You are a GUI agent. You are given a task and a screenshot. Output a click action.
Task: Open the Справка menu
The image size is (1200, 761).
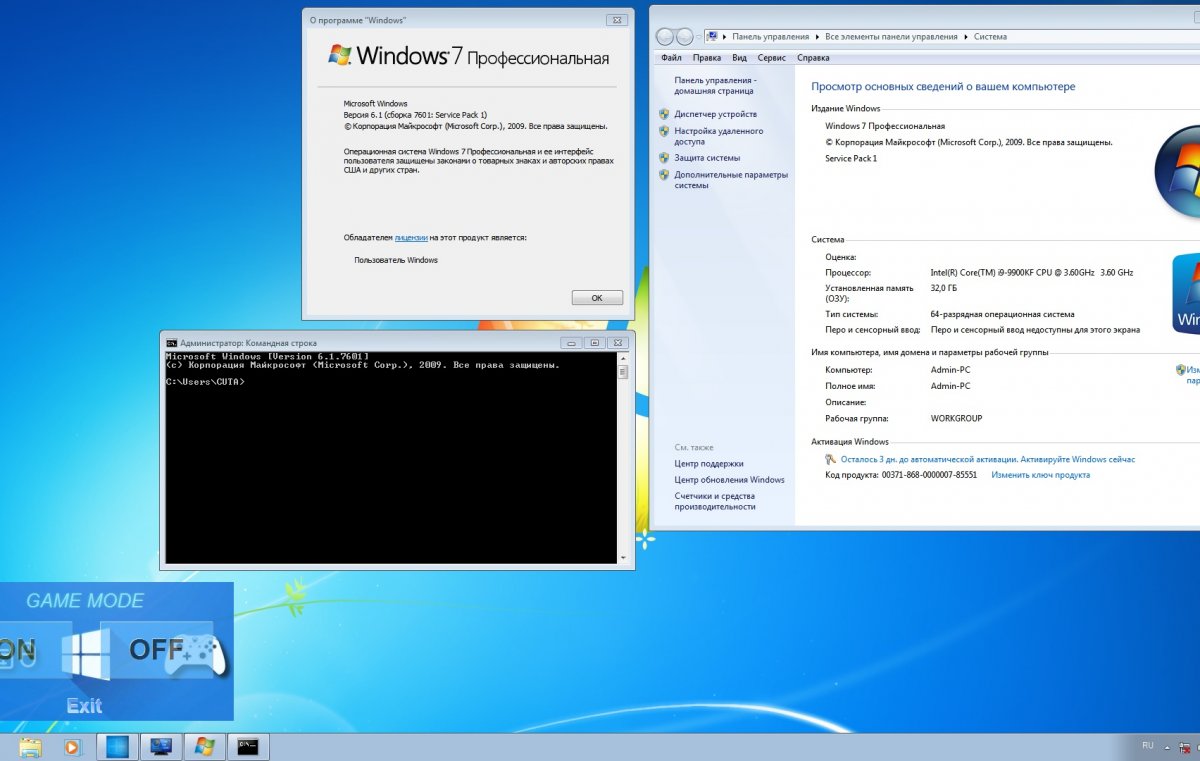(x=812, y=58)
